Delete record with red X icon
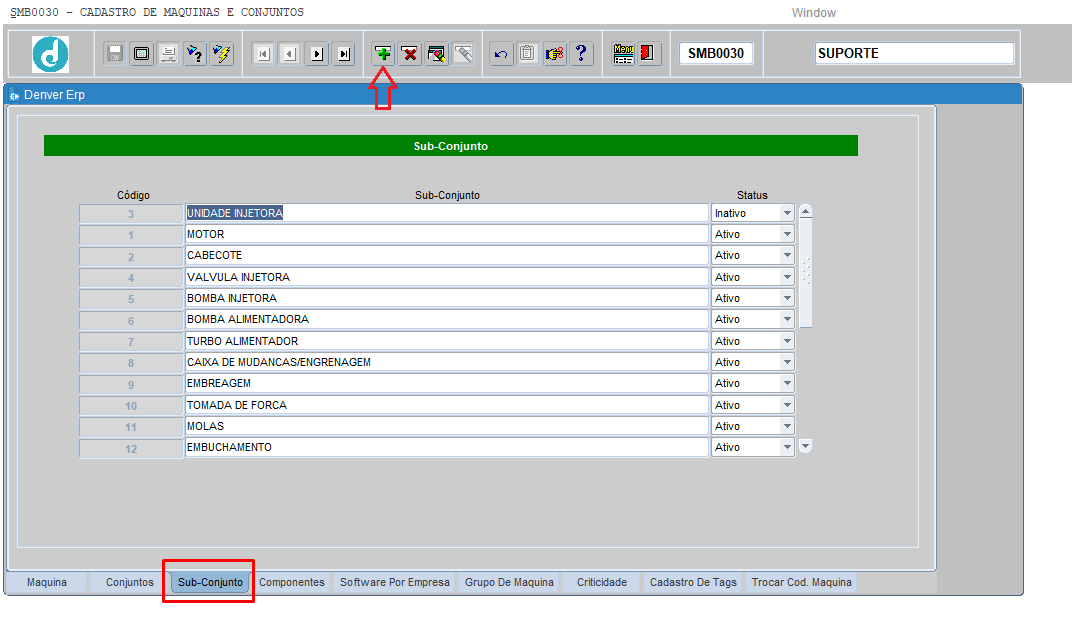The height and width of the screenshot is (628, 1072). click(410, 53)
